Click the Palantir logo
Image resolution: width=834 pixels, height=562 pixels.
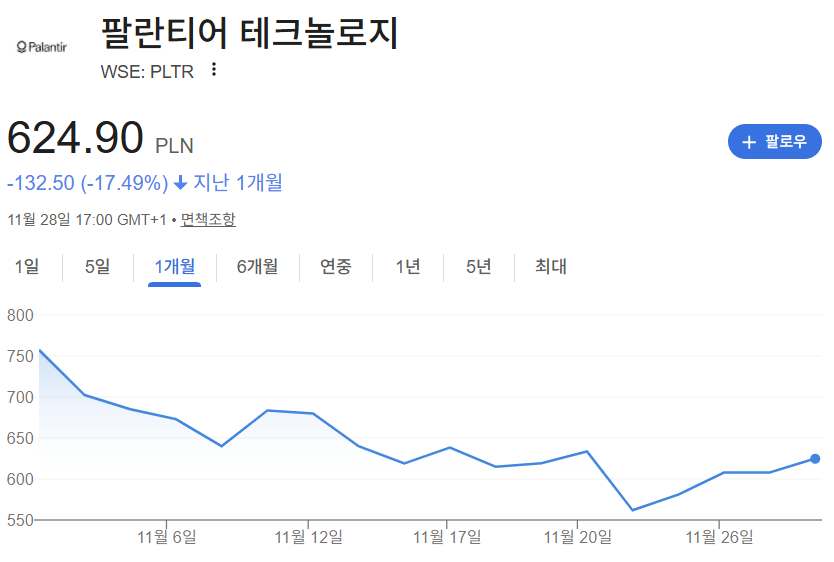click(x=42, y=47)
